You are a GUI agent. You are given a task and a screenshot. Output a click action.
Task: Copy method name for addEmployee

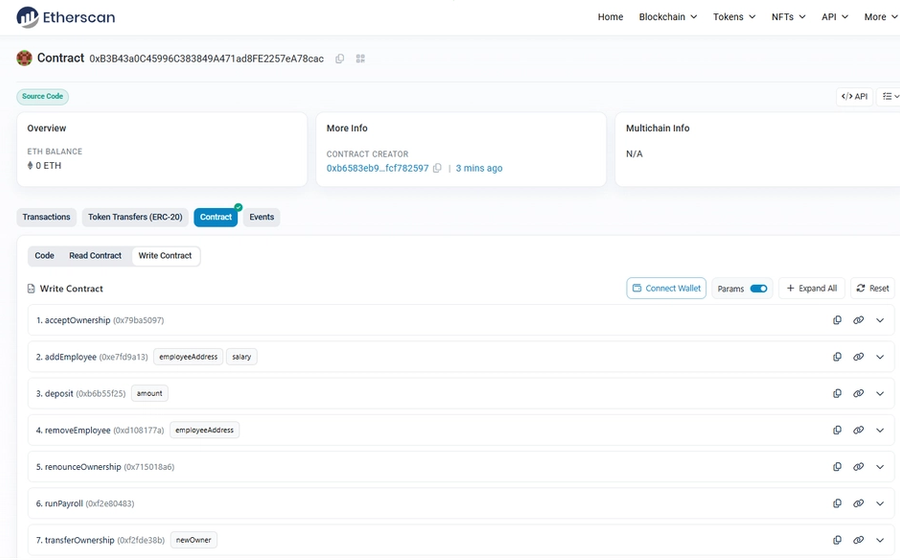(837, 357)
